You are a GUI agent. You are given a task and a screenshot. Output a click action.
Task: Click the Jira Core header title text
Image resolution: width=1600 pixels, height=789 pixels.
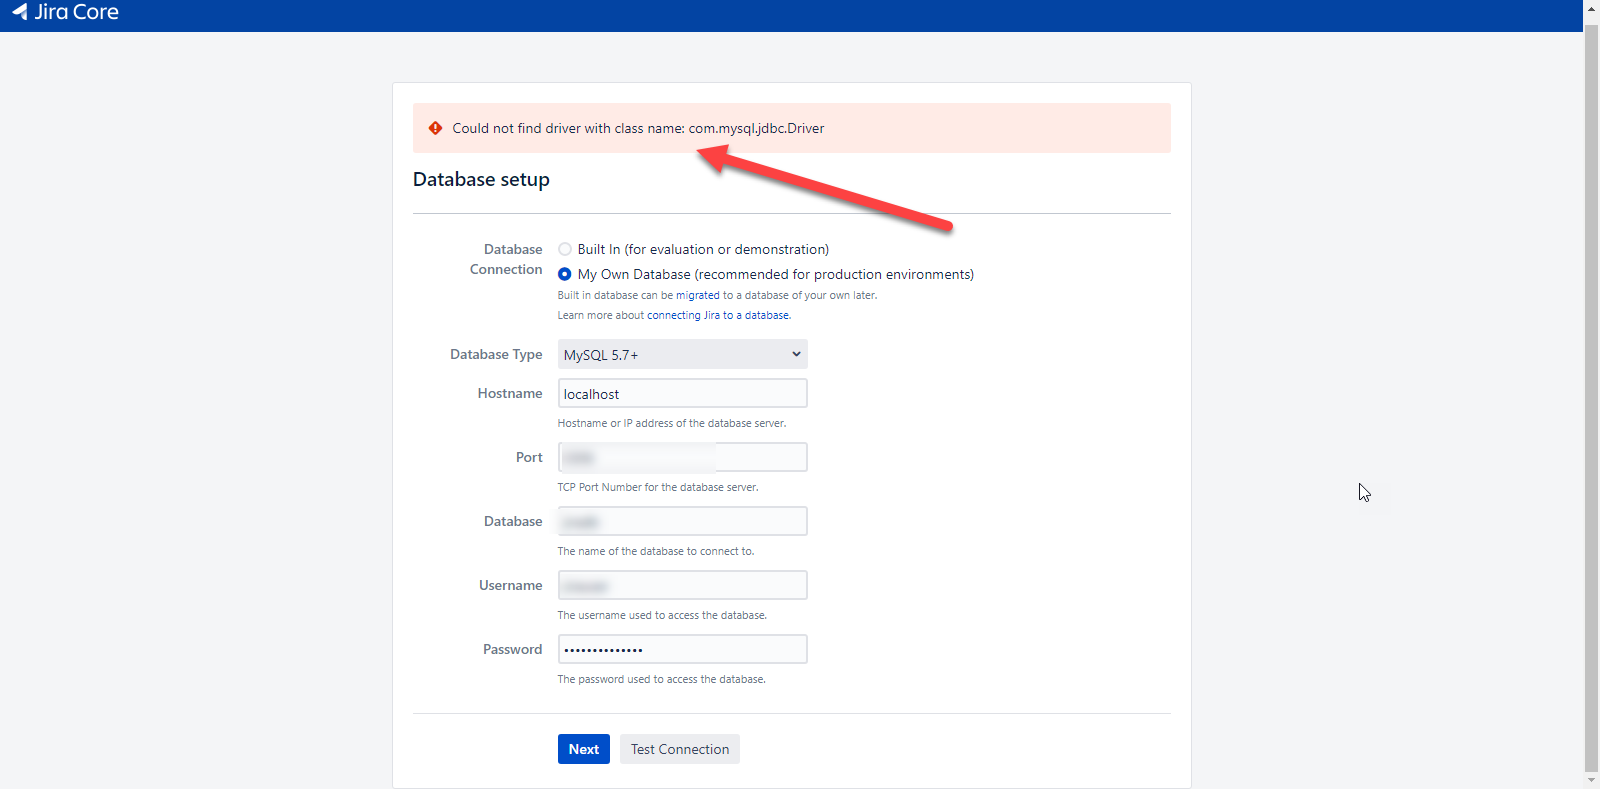click(x=76, y=12)
